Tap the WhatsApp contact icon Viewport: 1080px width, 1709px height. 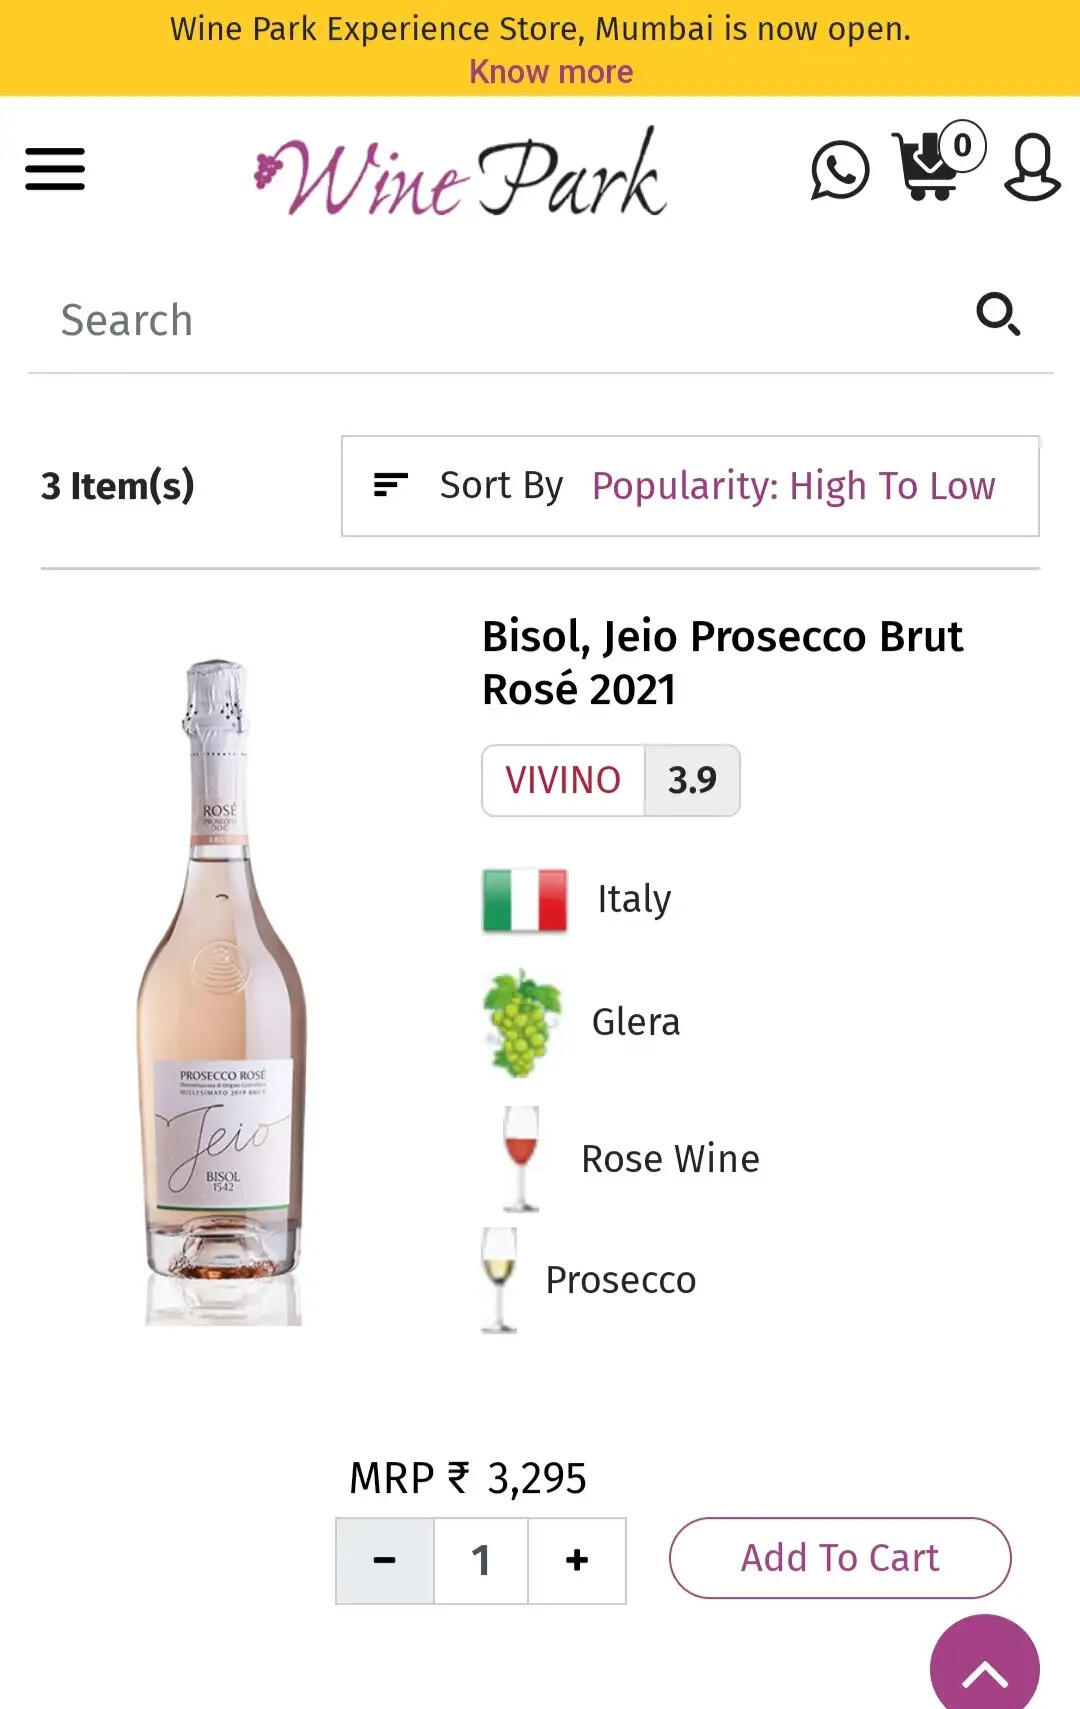[839, 170]
